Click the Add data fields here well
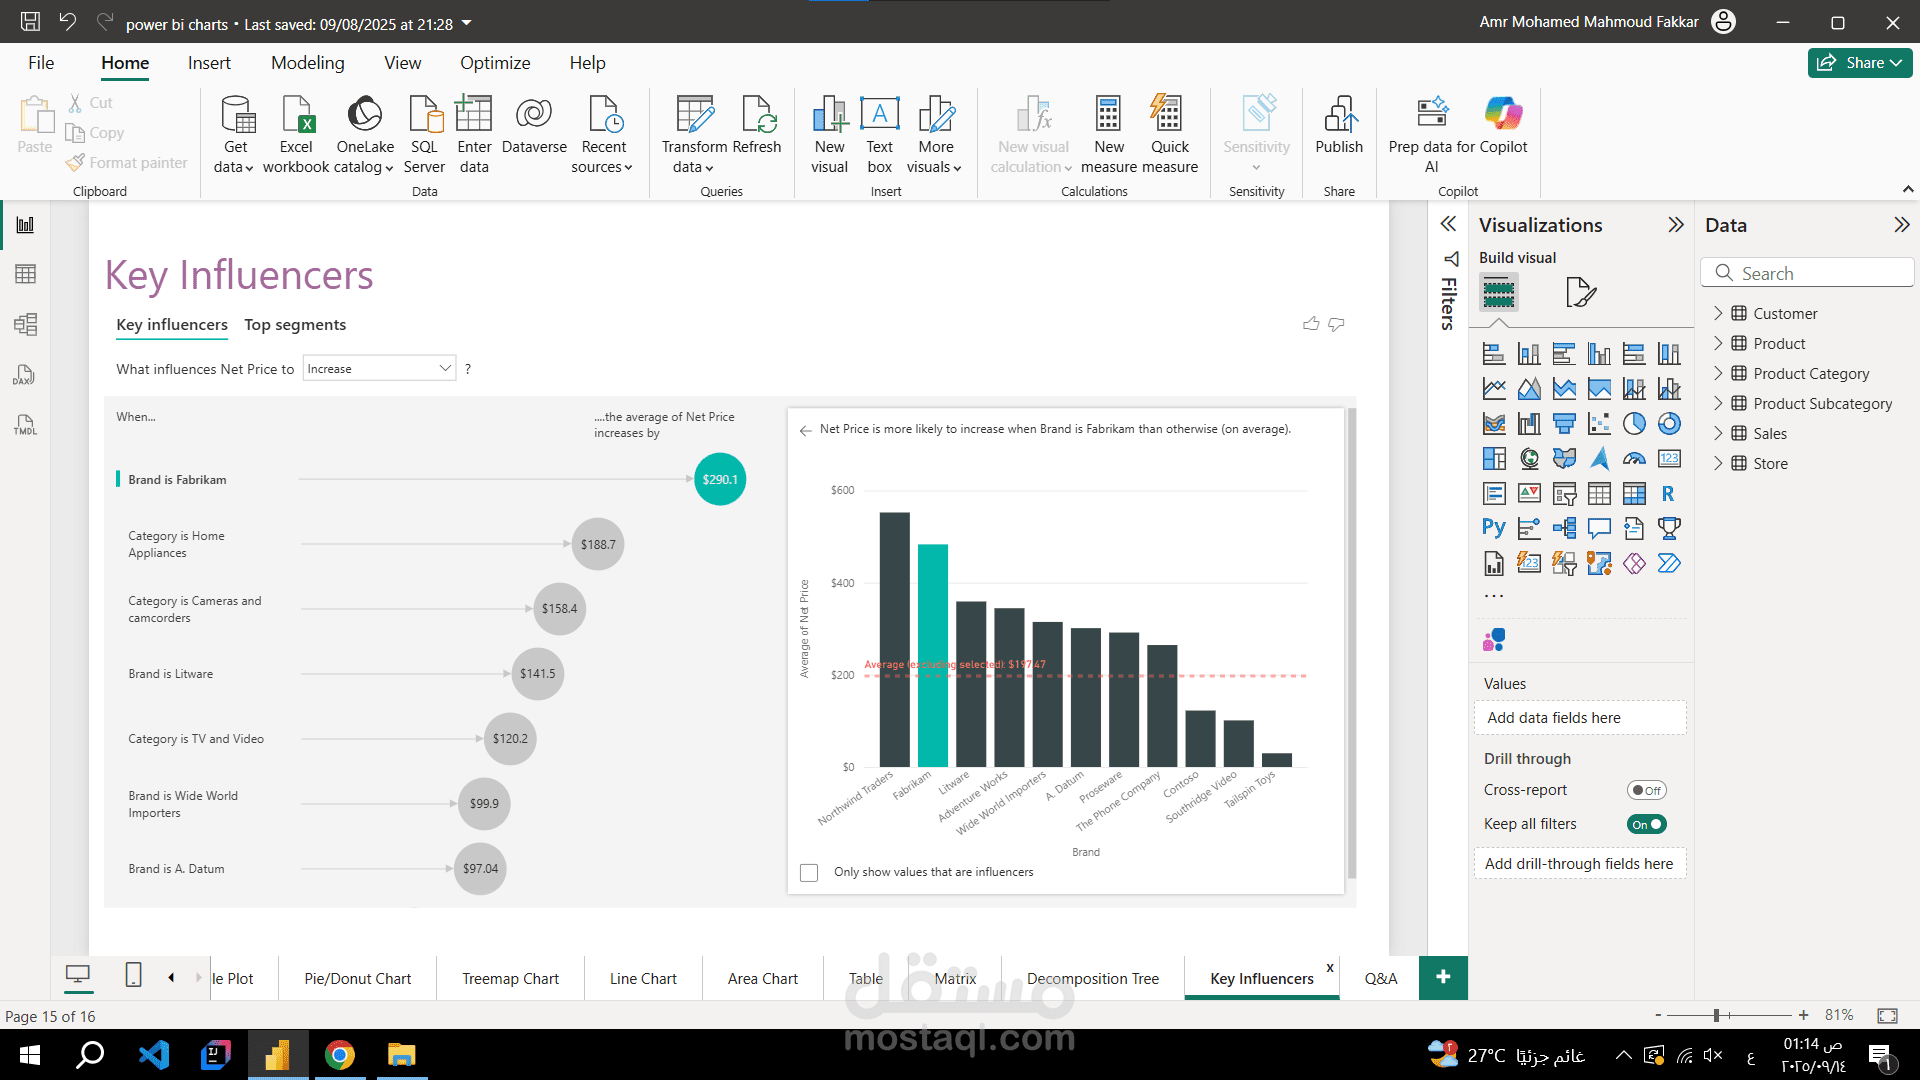Viewport: 1920px width, 1080px height. [1580, 718]
